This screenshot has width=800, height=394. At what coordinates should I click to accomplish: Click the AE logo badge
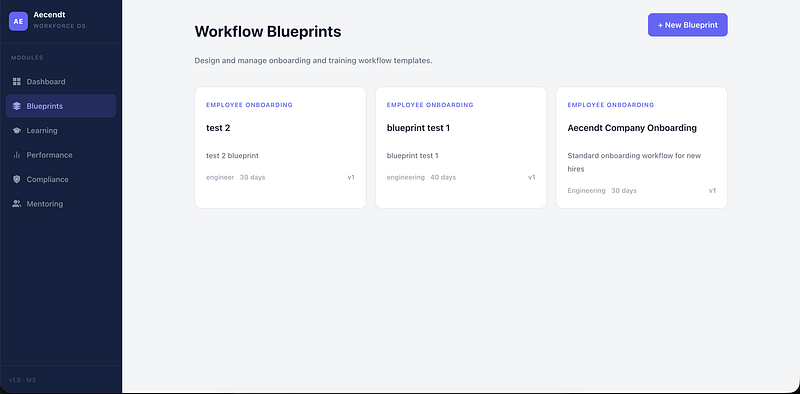coord(18,21)
